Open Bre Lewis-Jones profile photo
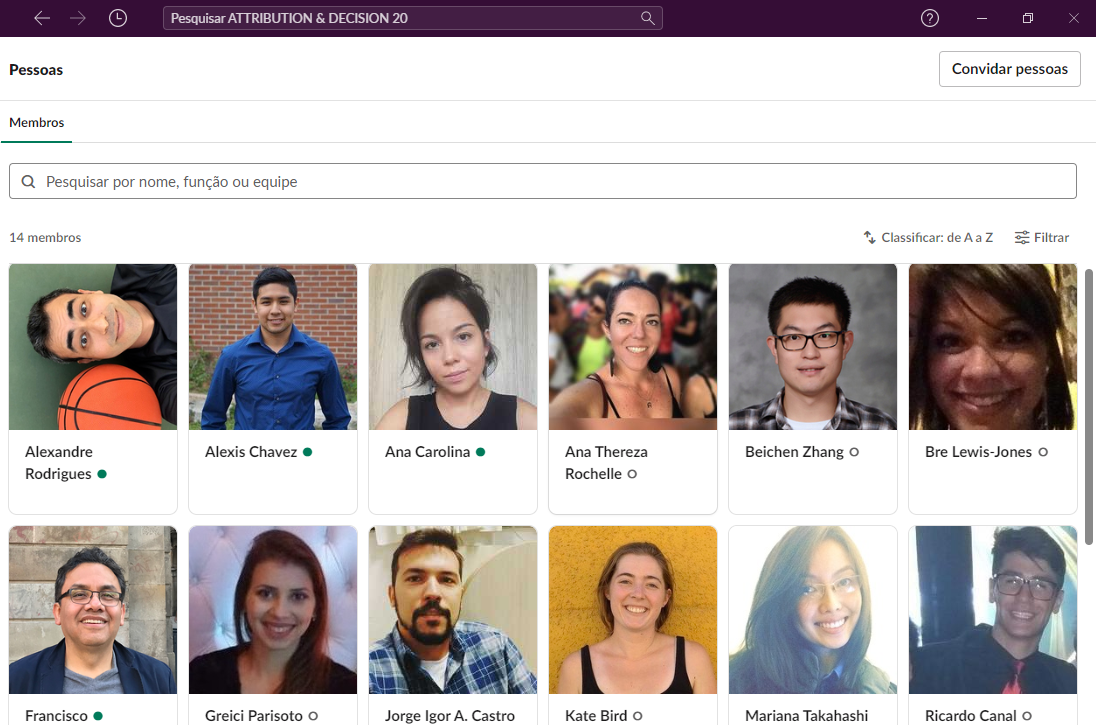The width and height of the screenshot is (1096, 725). point(993,347)
